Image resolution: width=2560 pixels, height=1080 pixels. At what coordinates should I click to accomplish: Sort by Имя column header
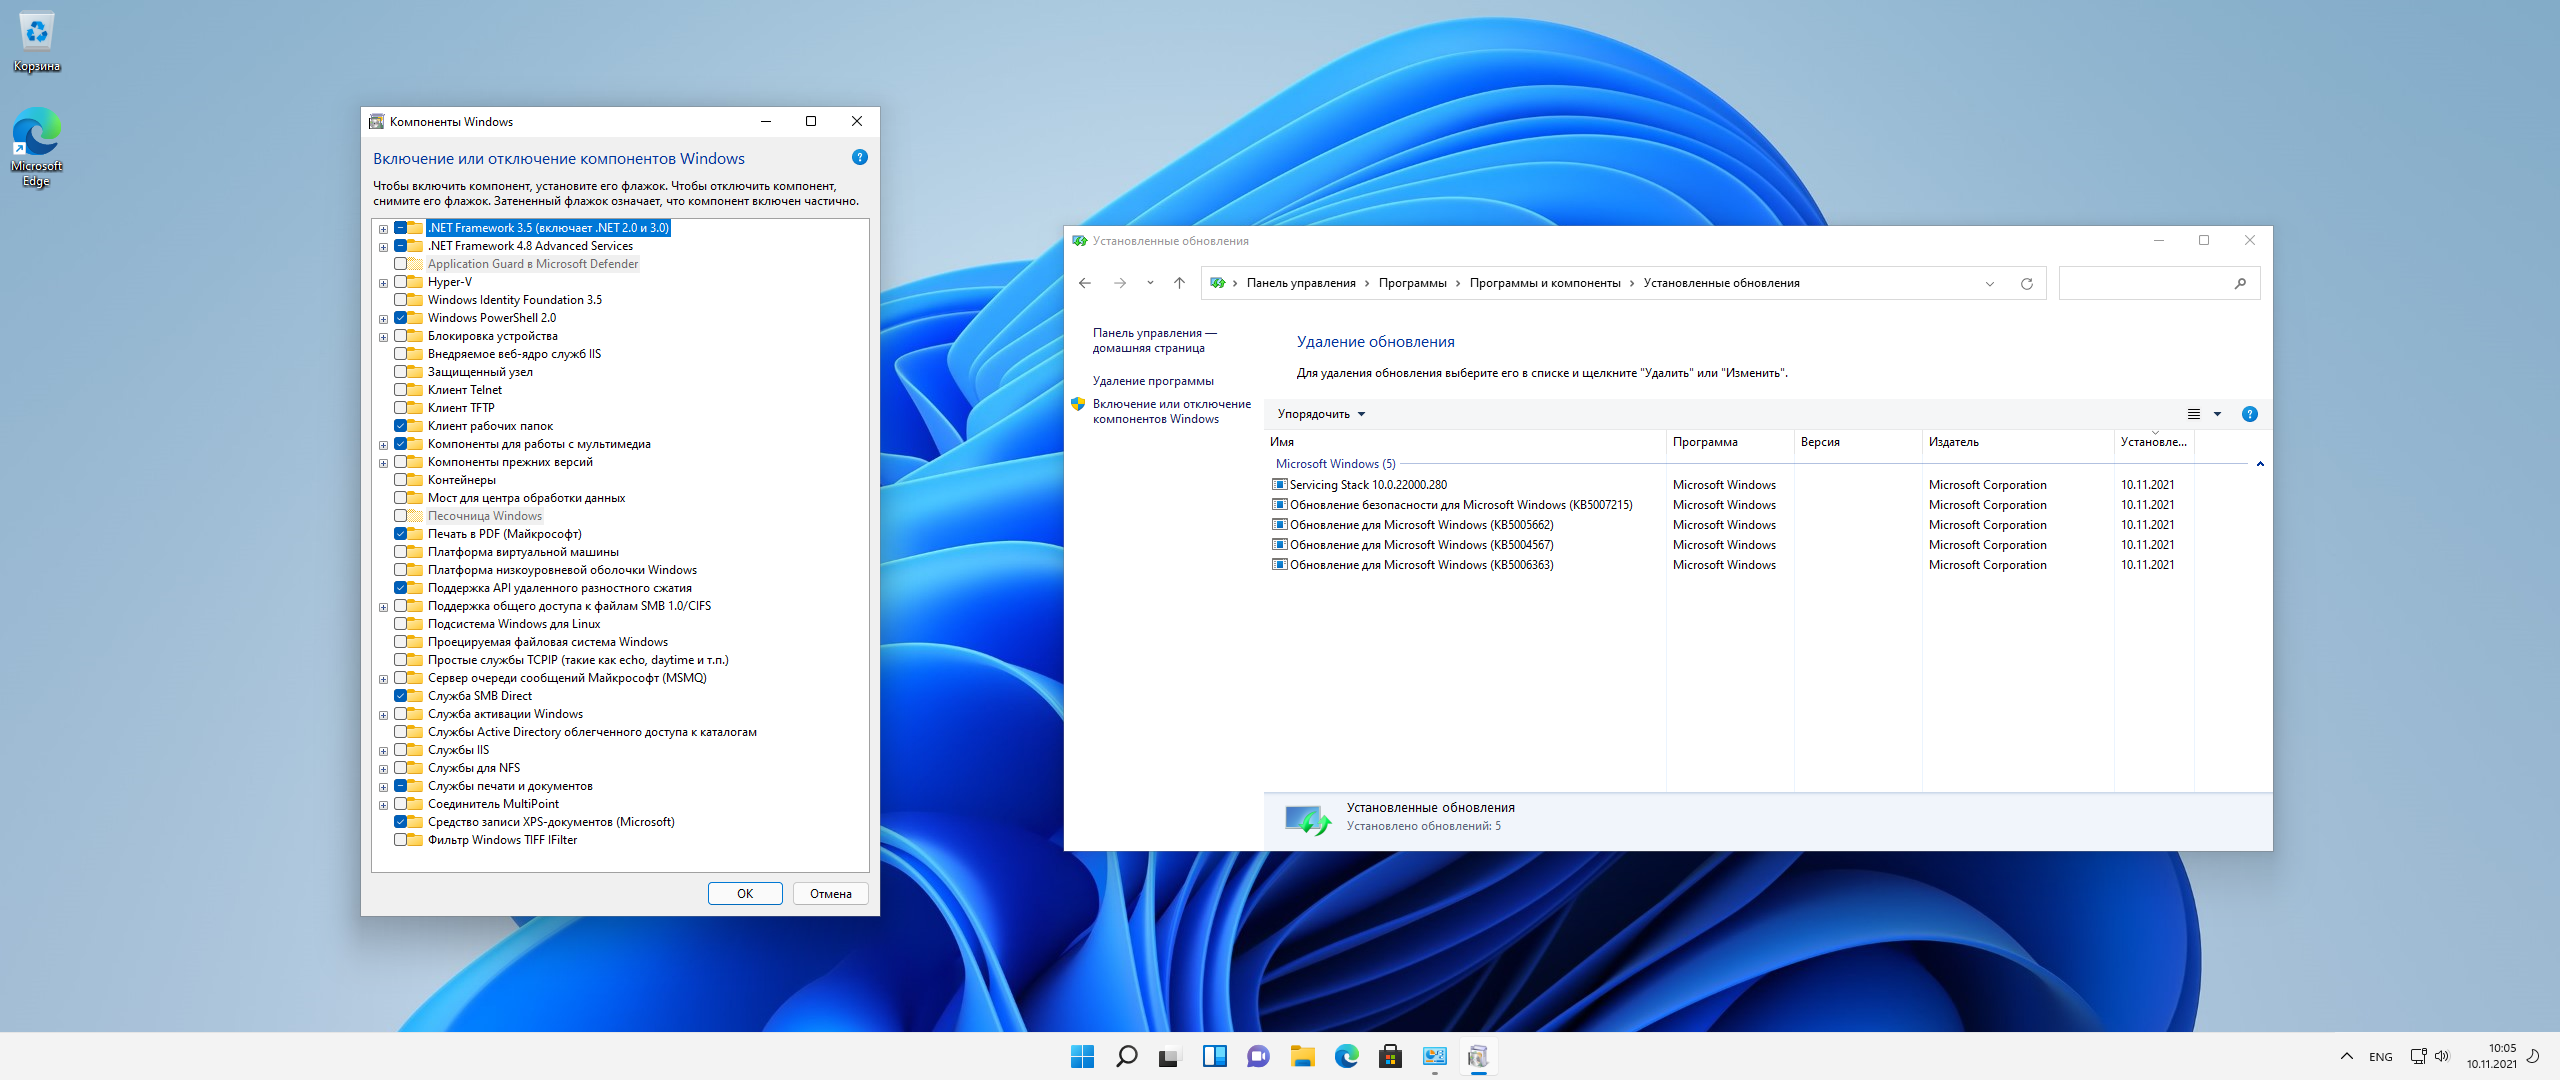[1465, 442]
